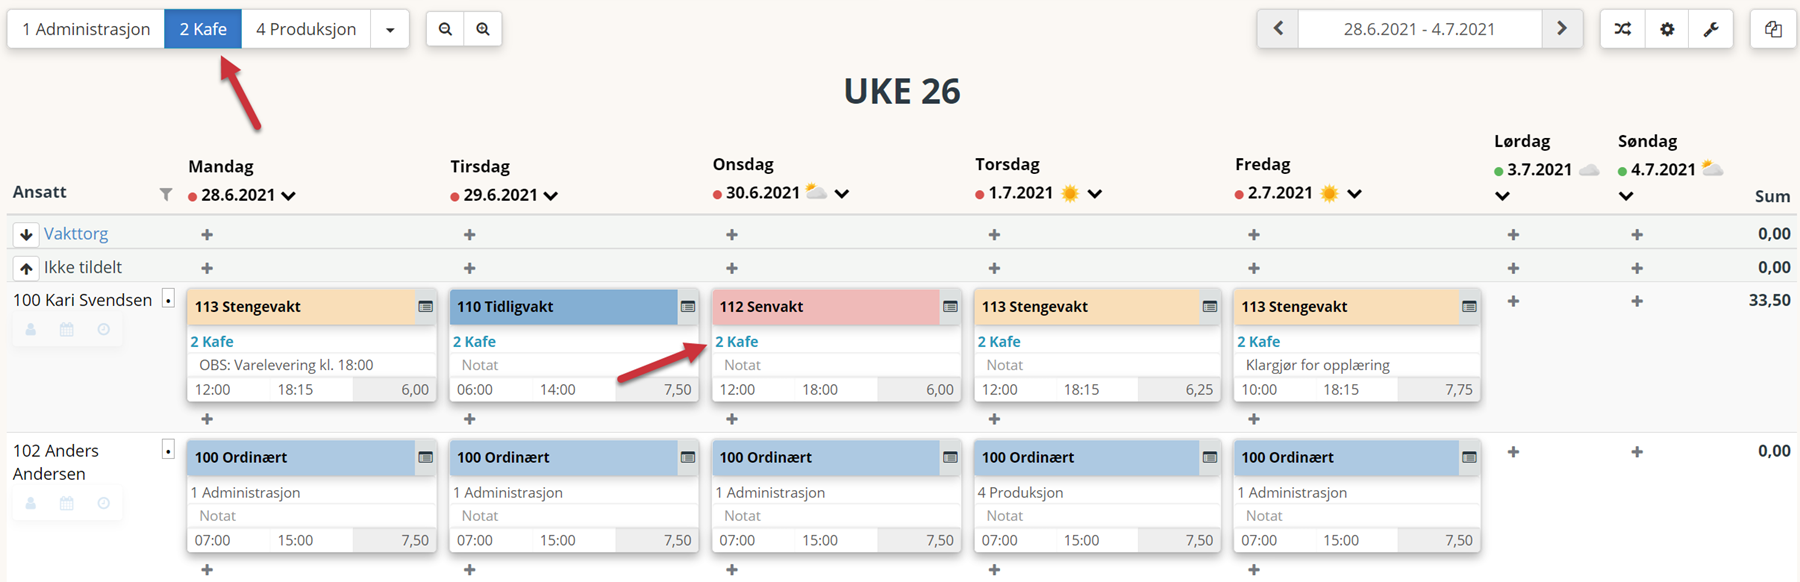This screenshot has height=582, width=1800.
Task: Switch to 1 Administrasjon tab
Action: 86,29
